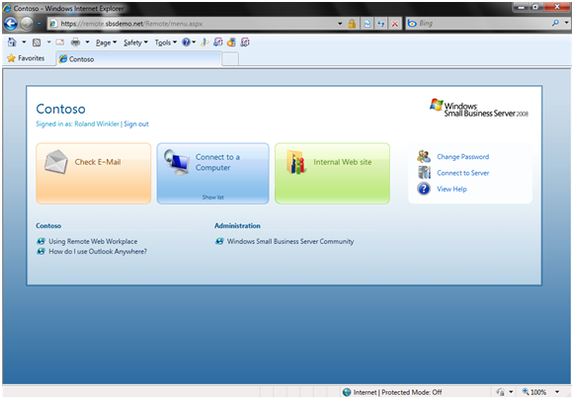Click the Connect to Server tower icon
This screenshot has height=400, width=574.
[424, 172]
